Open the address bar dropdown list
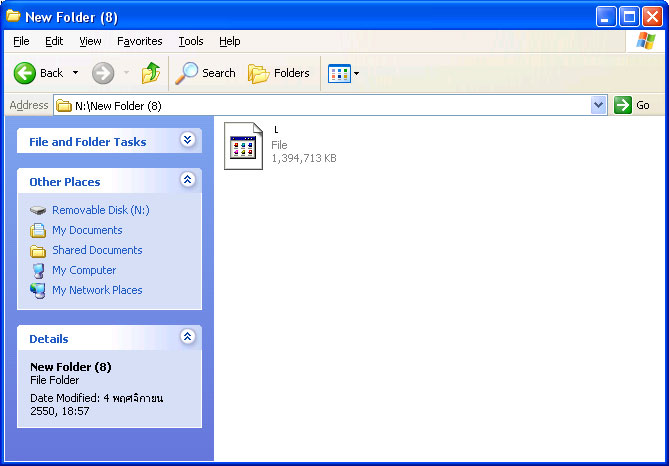This screenshot has width=669, height=466. point(599,105)
